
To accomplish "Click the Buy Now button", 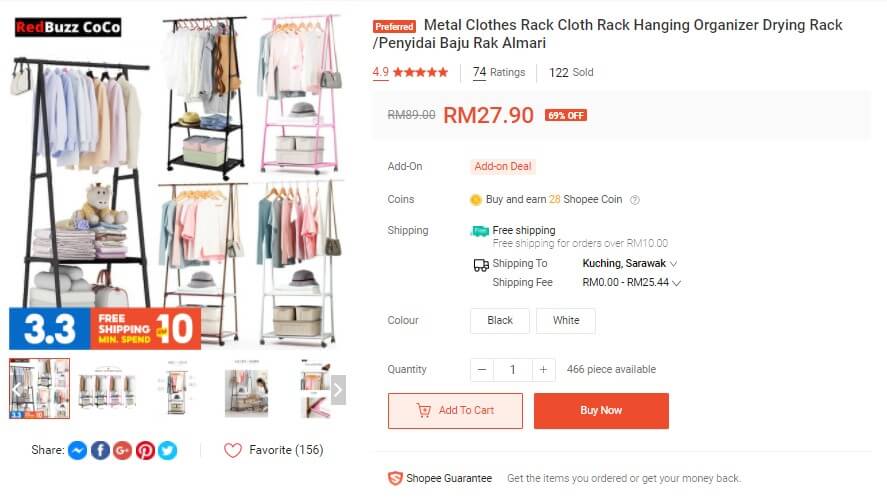I will click(x=601, y=411).
